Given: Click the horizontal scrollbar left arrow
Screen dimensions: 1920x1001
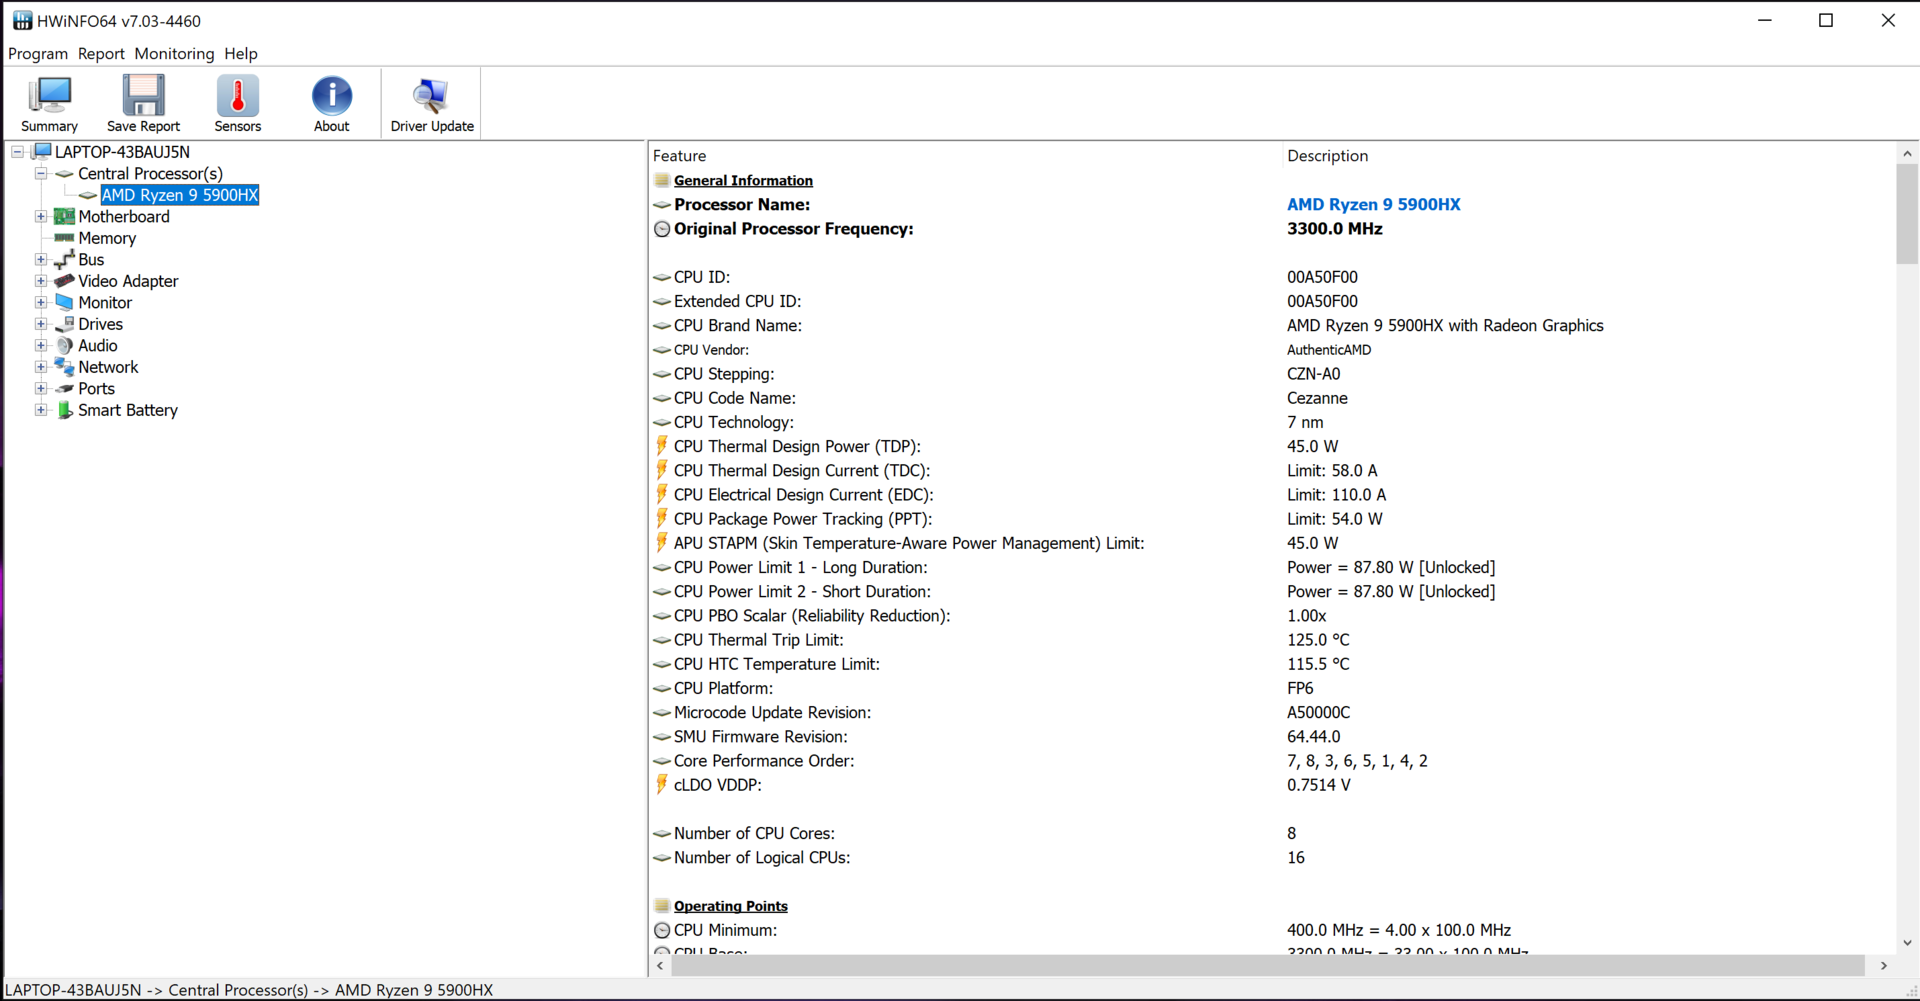Looking at the screenshot, I should [660, 966].
